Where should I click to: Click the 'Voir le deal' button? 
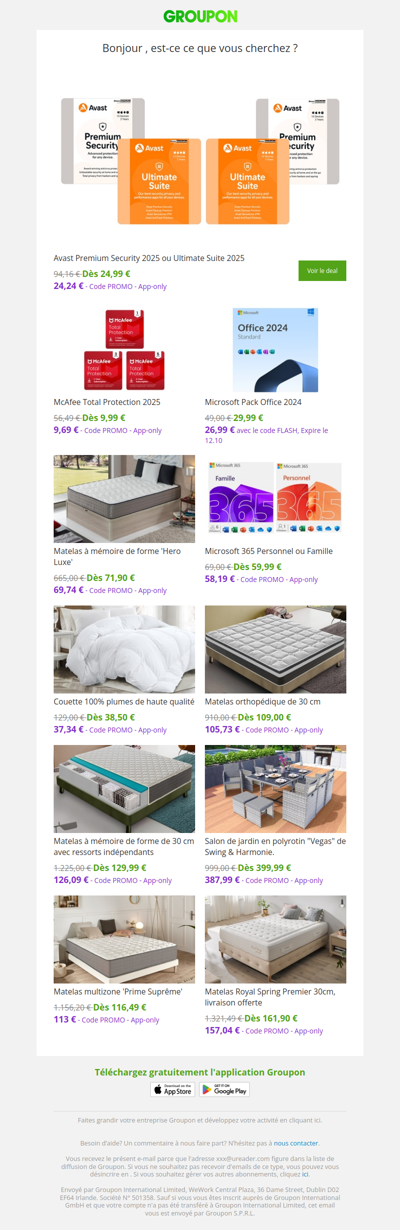tap(322, 270)
